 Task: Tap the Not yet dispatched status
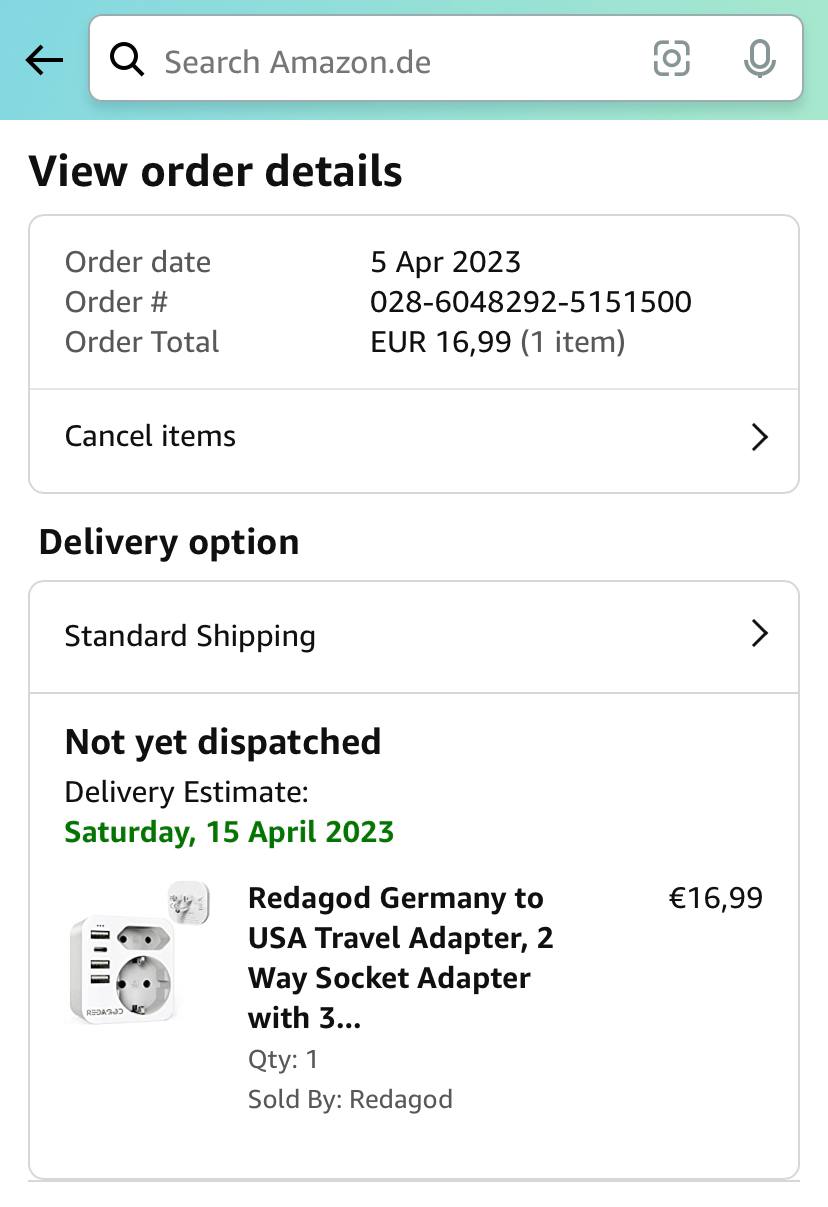tap(222, 742)
